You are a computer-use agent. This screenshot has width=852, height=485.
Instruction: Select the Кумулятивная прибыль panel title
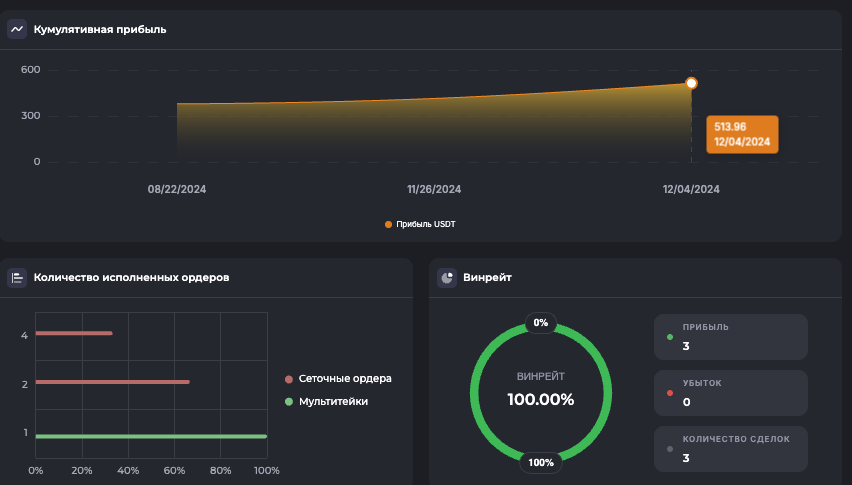(x=100, y=29)
